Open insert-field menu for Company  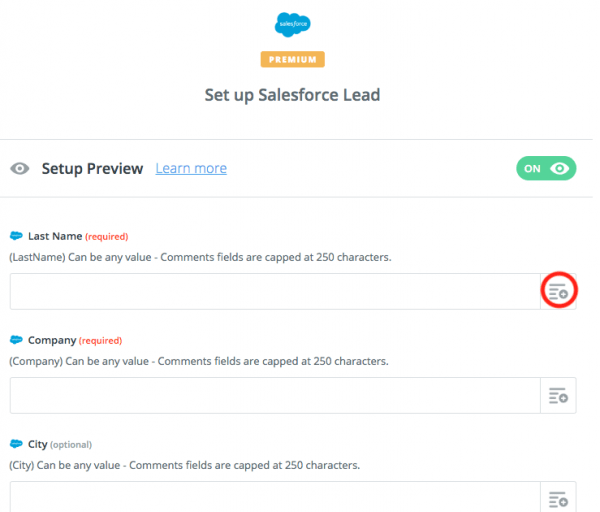click(x=558, y=395)
